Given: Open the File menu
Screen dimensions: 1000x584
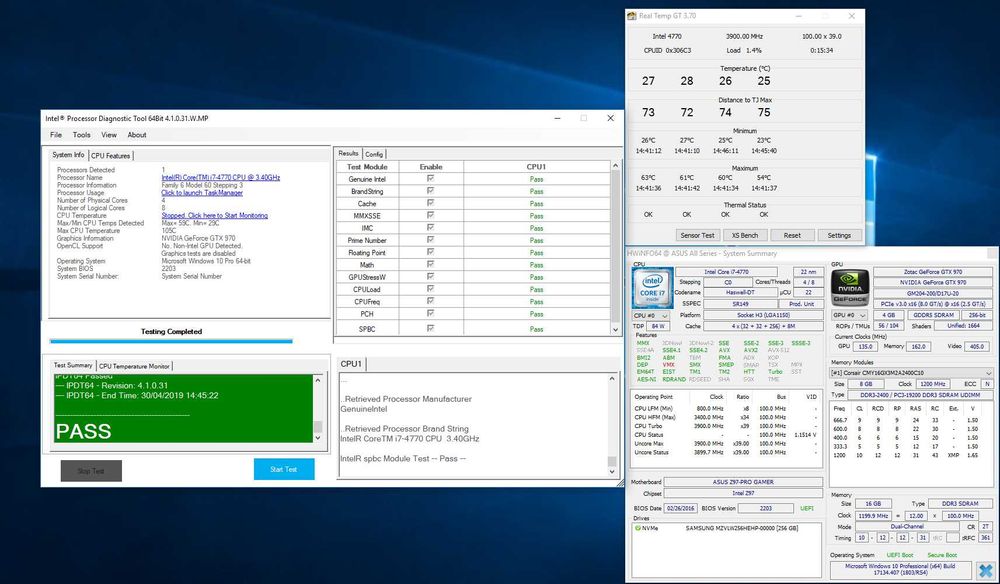Looking at the screenshot, I should pos(56,135).
